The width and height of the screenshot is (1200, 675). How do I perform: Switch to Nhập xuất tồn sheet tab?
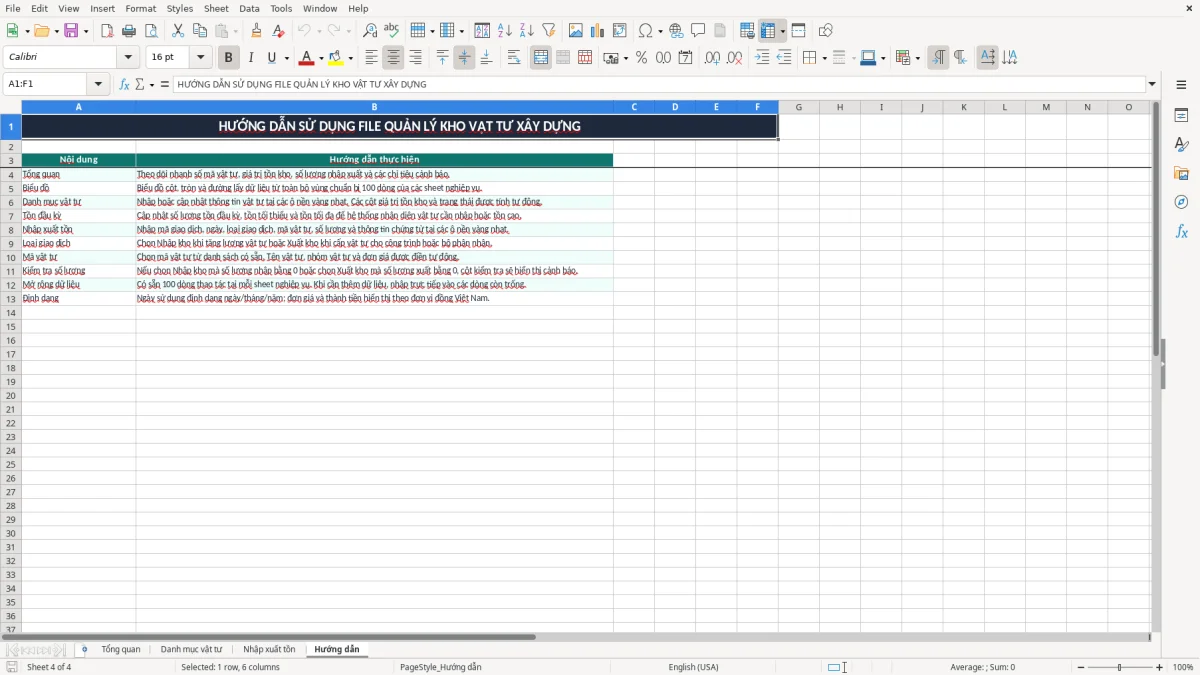(x=269, y=650)
